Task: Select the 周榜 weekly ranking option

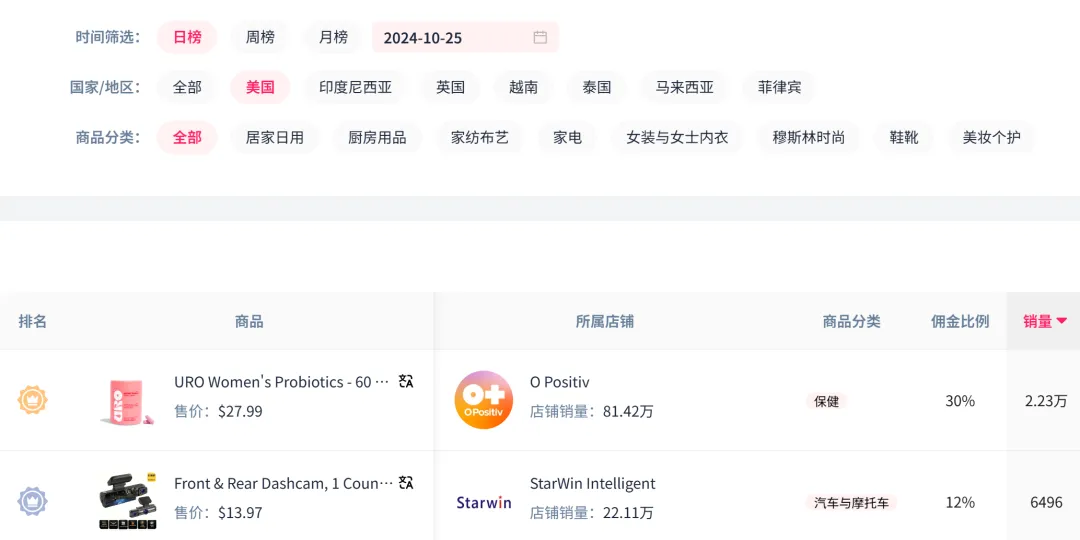Action: [x=260, y=37]
